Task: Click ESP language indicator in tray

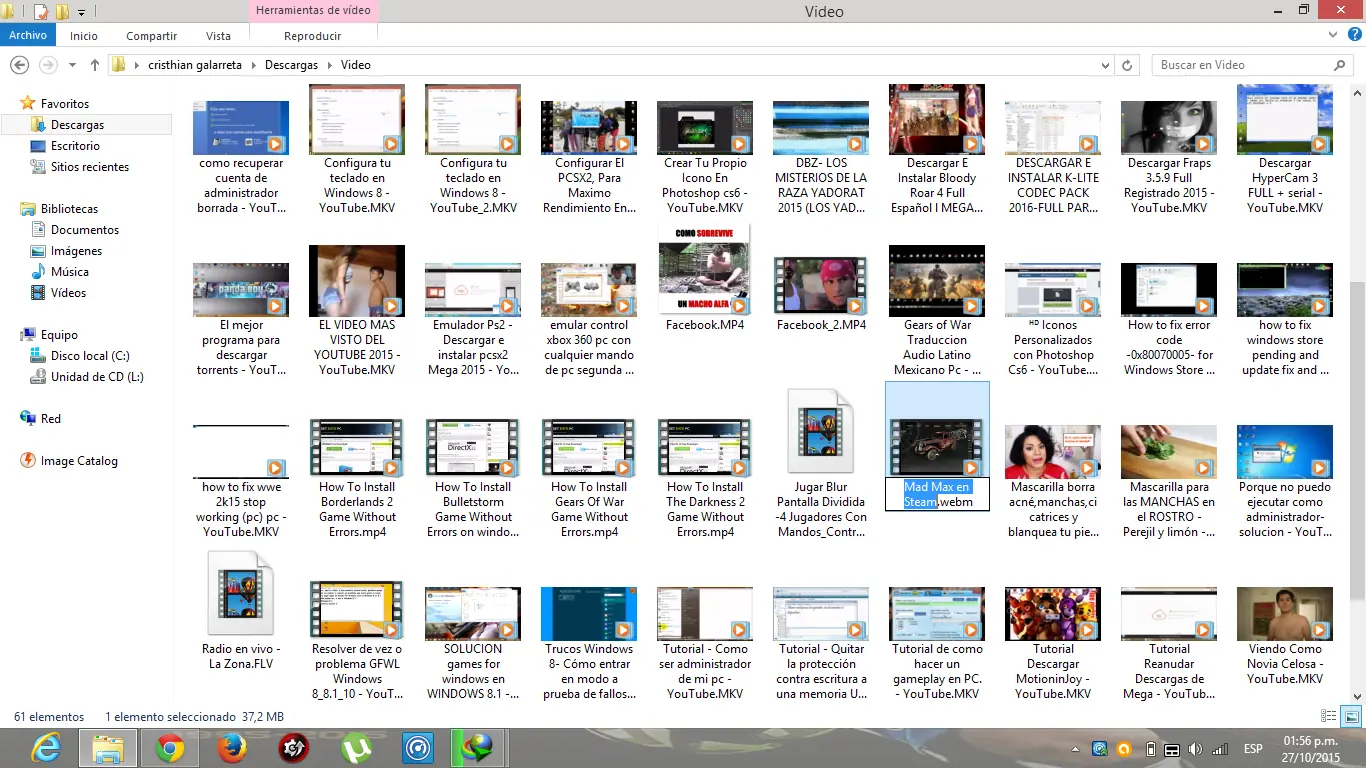Action: tap(1252, 748)
